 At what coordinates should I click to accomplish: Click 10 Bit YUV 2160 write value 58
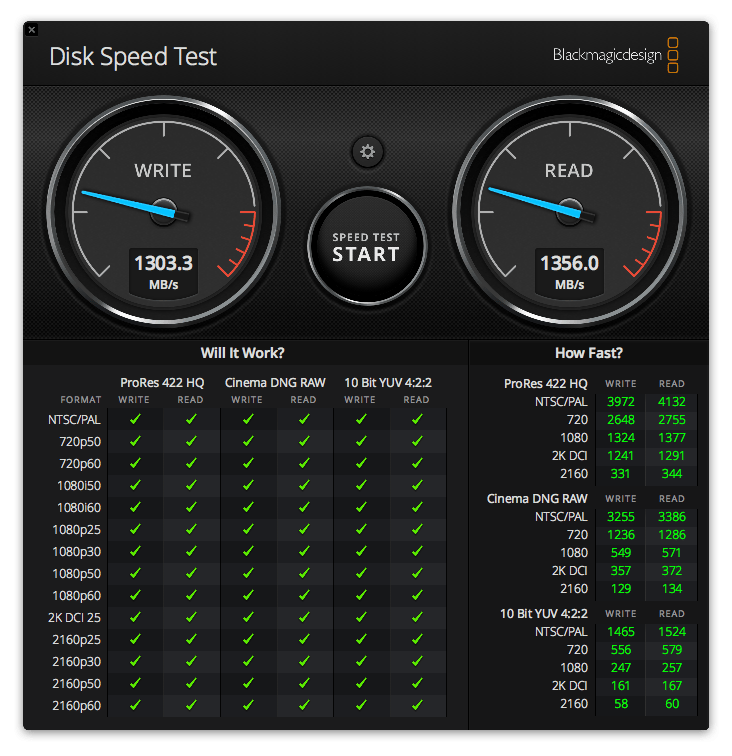click(621, 704)
